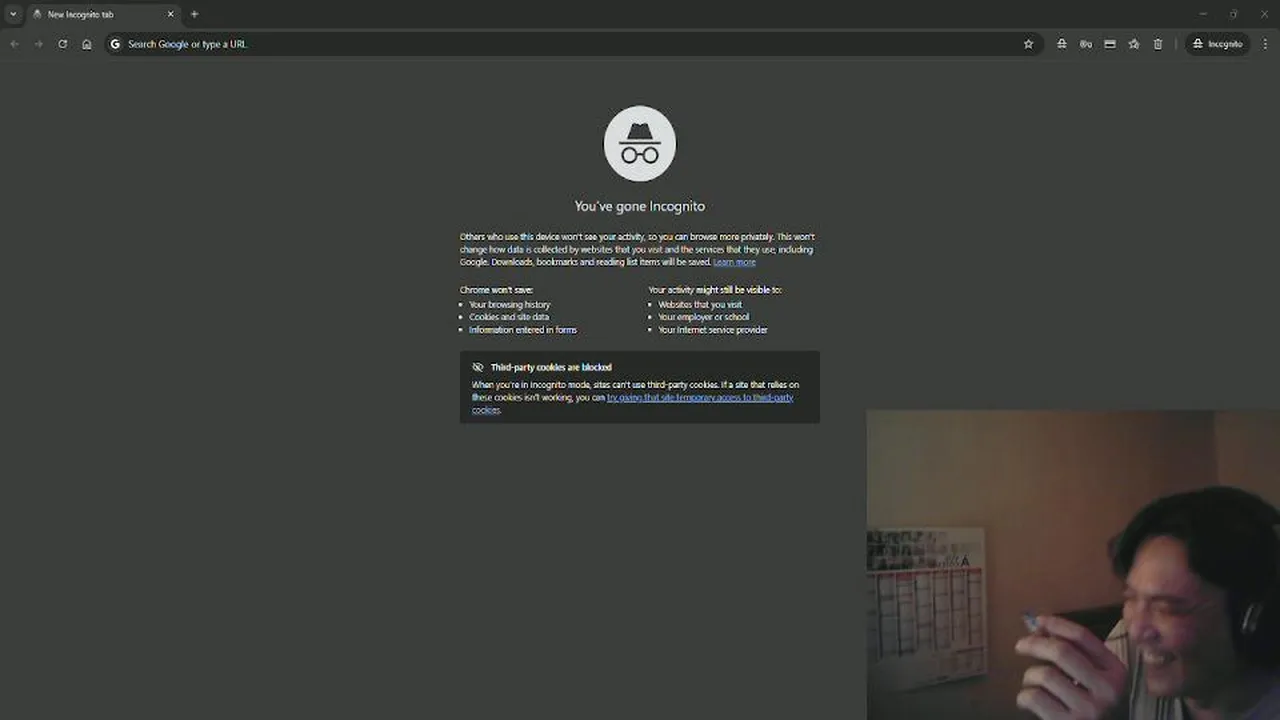1280x720 pixels.
Task: Minimize the Chrome window
Action: point(1203,14)
